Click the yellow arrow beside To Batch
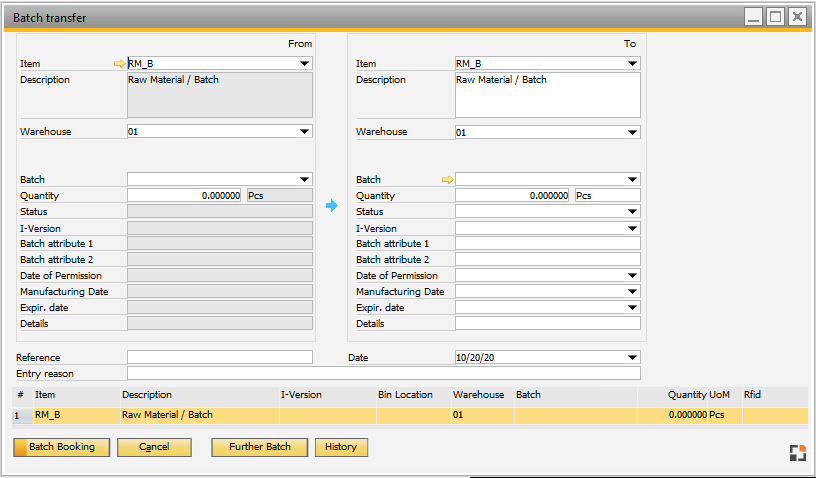Screen dimensions: 816x478 (x=447, y=180)
